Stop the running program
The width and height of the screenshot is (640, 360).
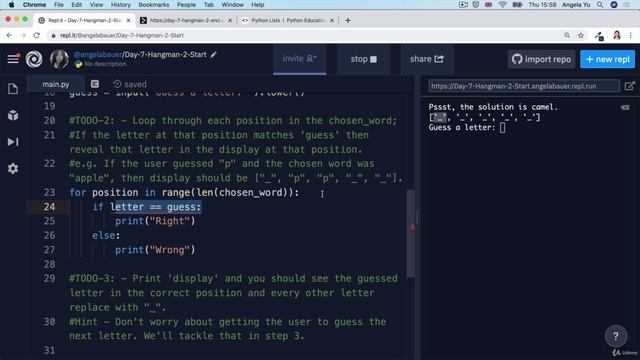[363, 59]
